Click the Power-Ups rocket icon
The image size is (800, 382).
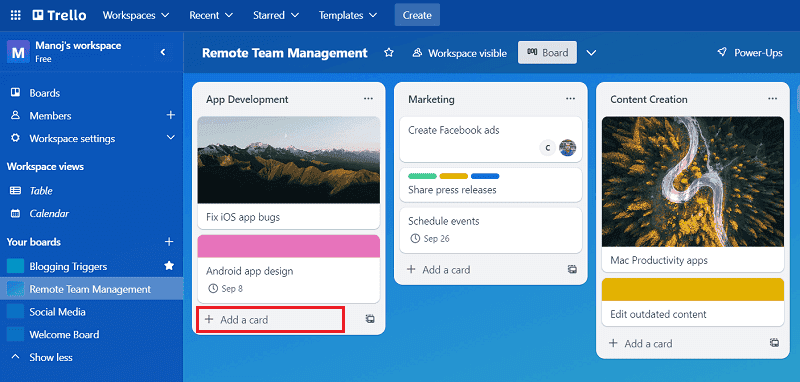(x=721, y=53)
